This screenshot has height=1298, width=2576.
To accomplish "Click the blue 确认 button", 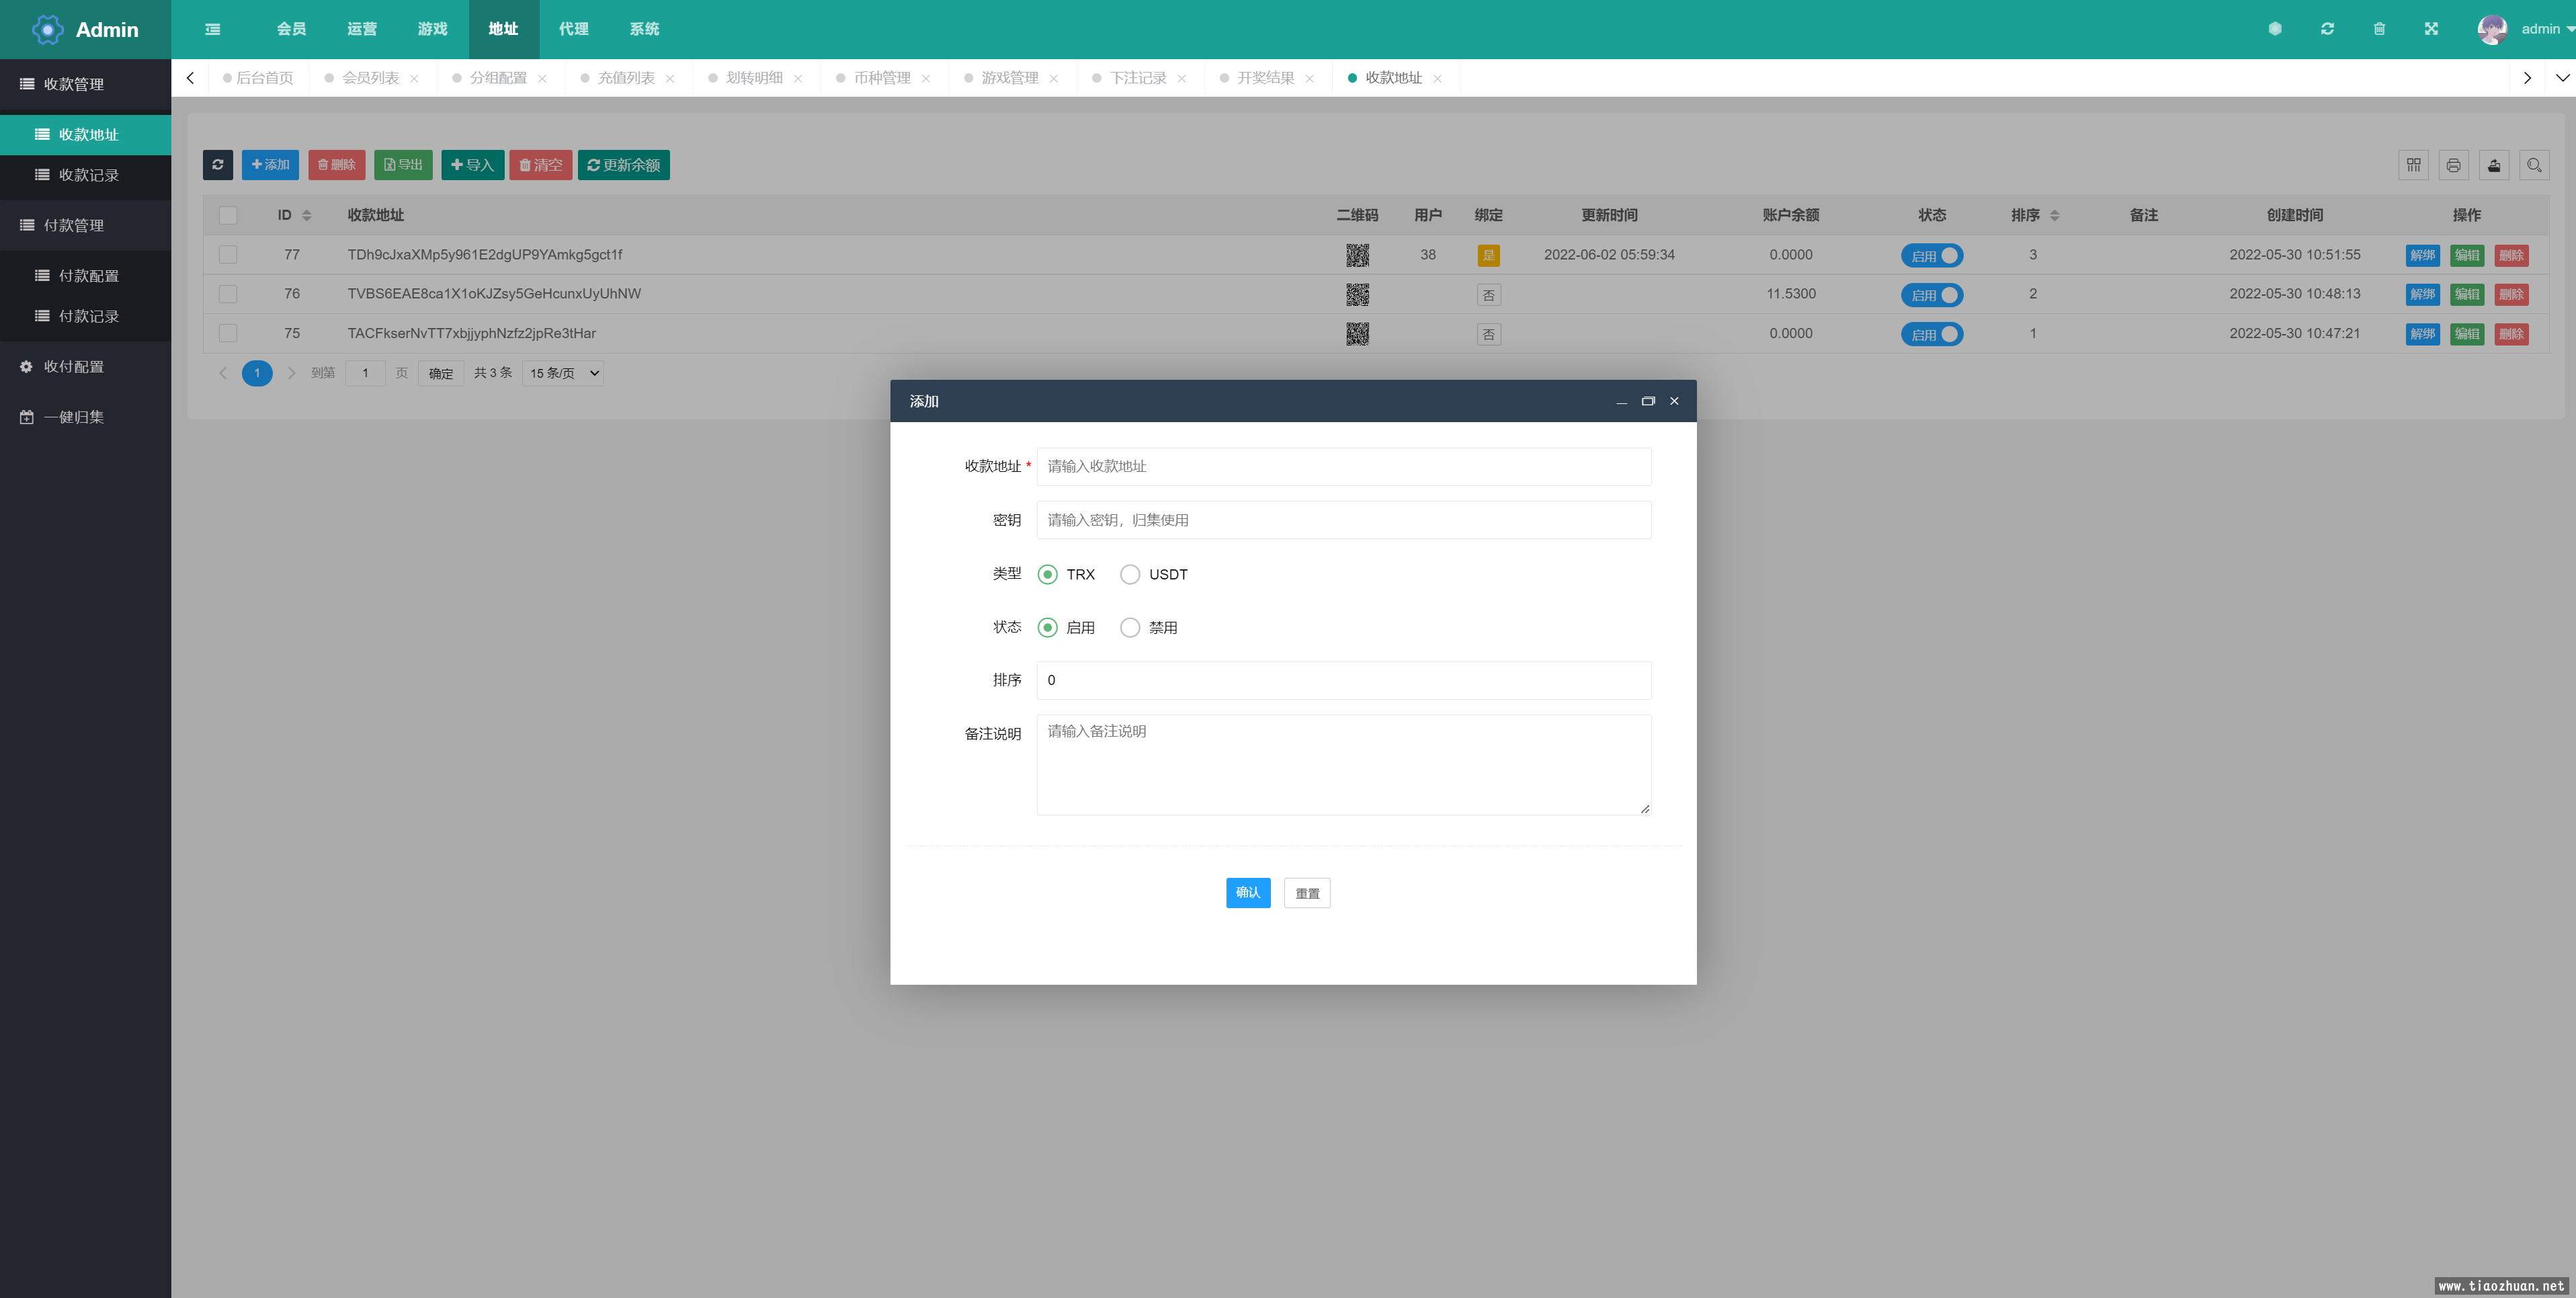I will coord(1248,893).
